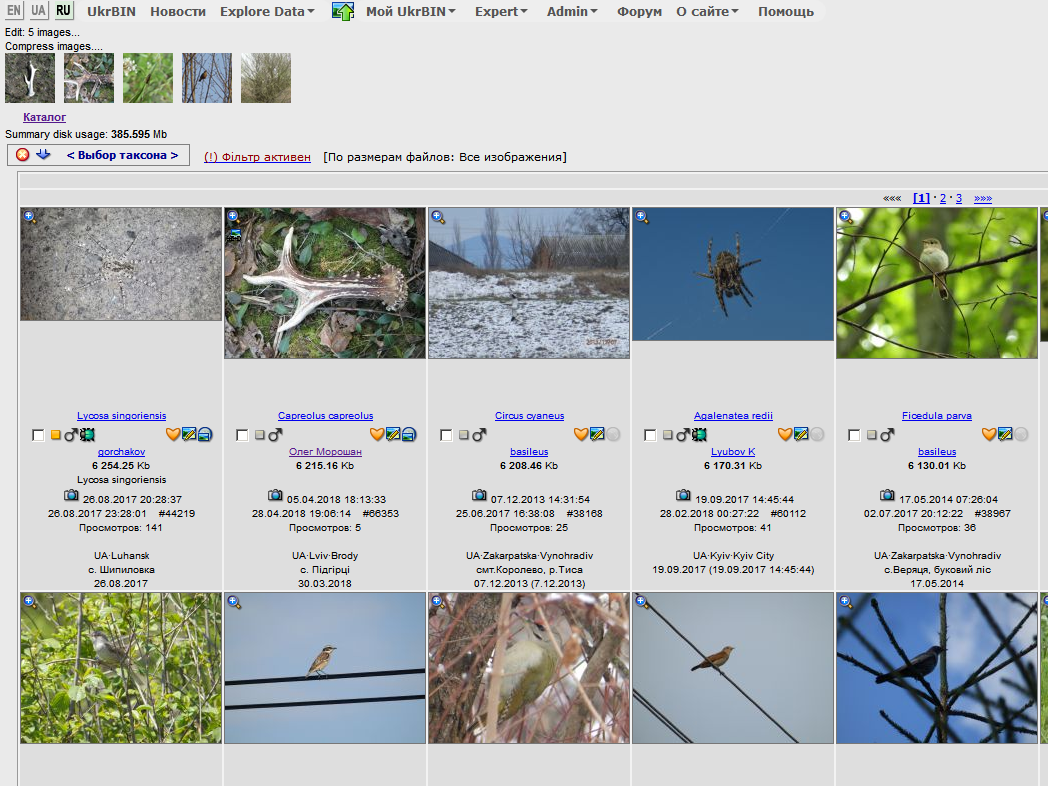
Task: Go to the Форум menu item
Action: (x=639, y=12)
